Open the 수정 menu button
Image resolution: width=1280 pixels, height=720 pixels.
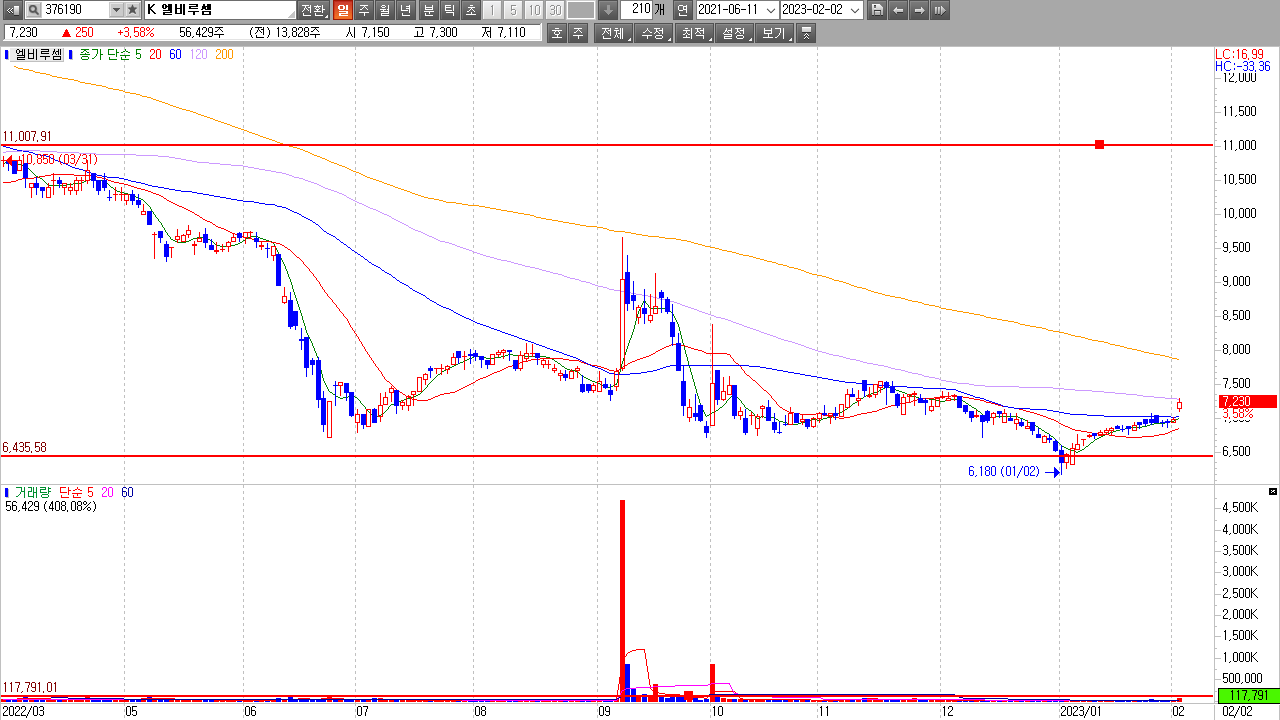[x=654, y=33]
